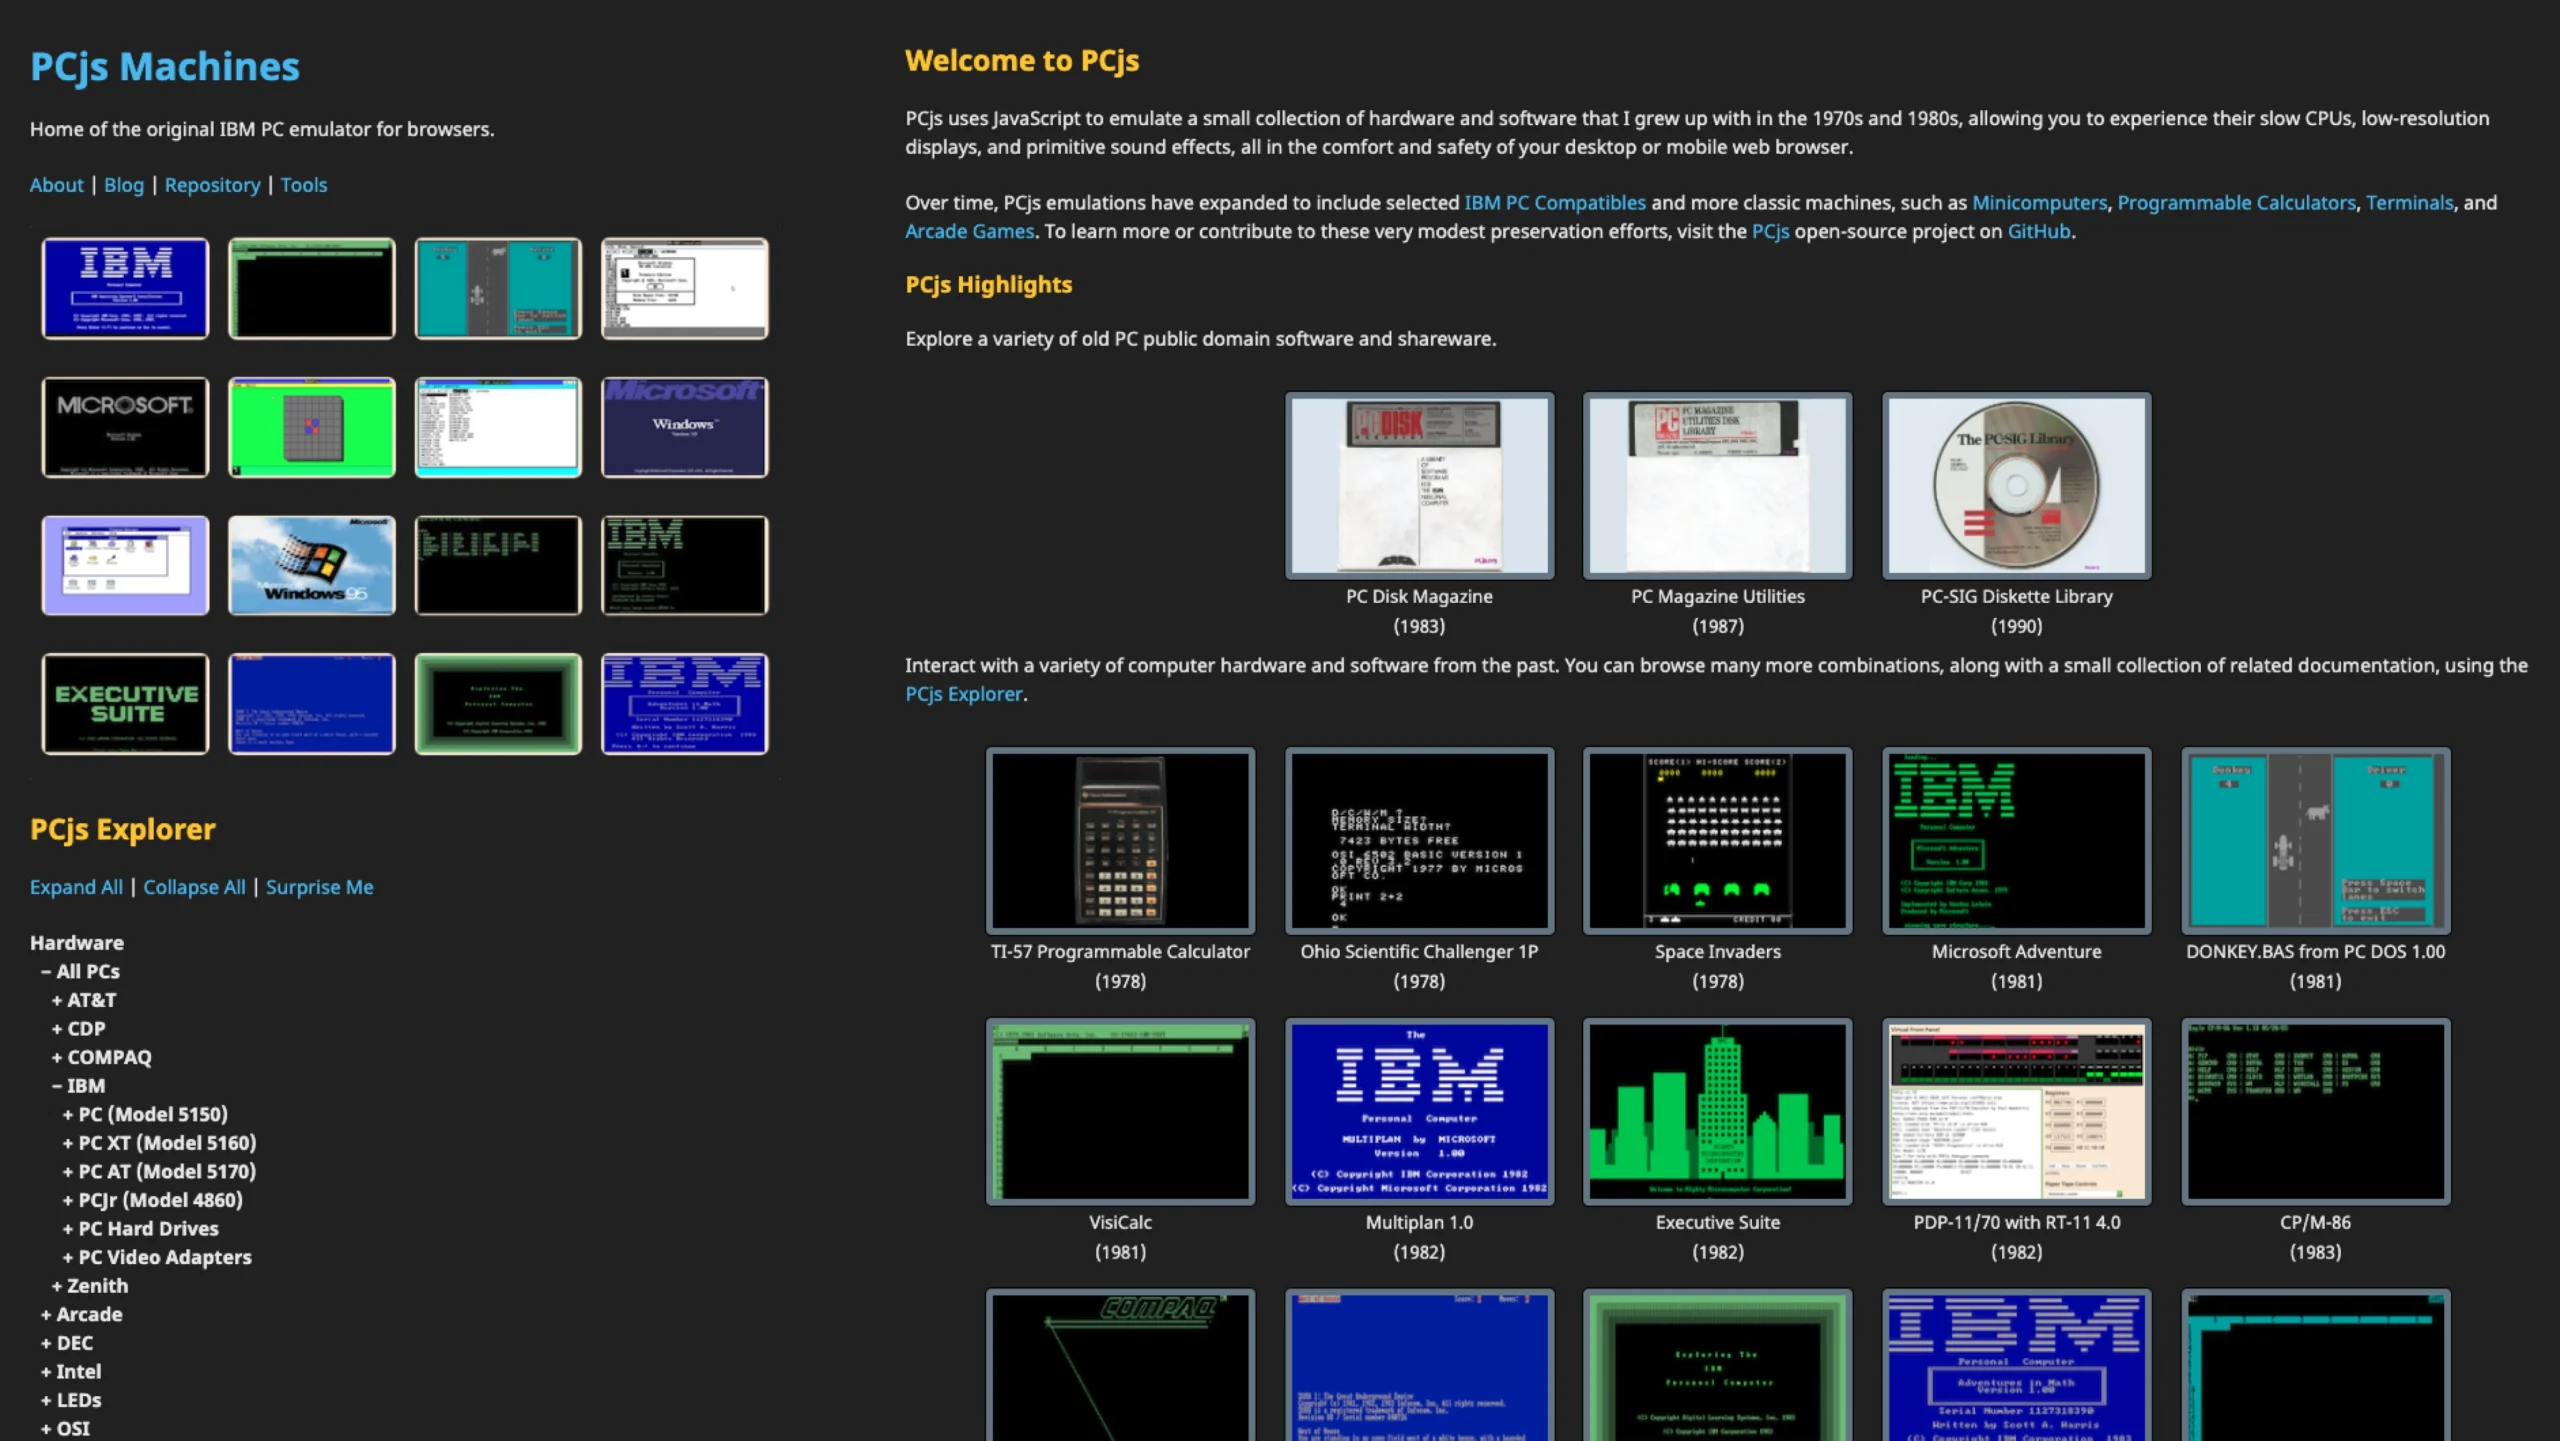2560x1441 pixels.
Task: Follow the Programmable Calculators link
Action: 2236,203
